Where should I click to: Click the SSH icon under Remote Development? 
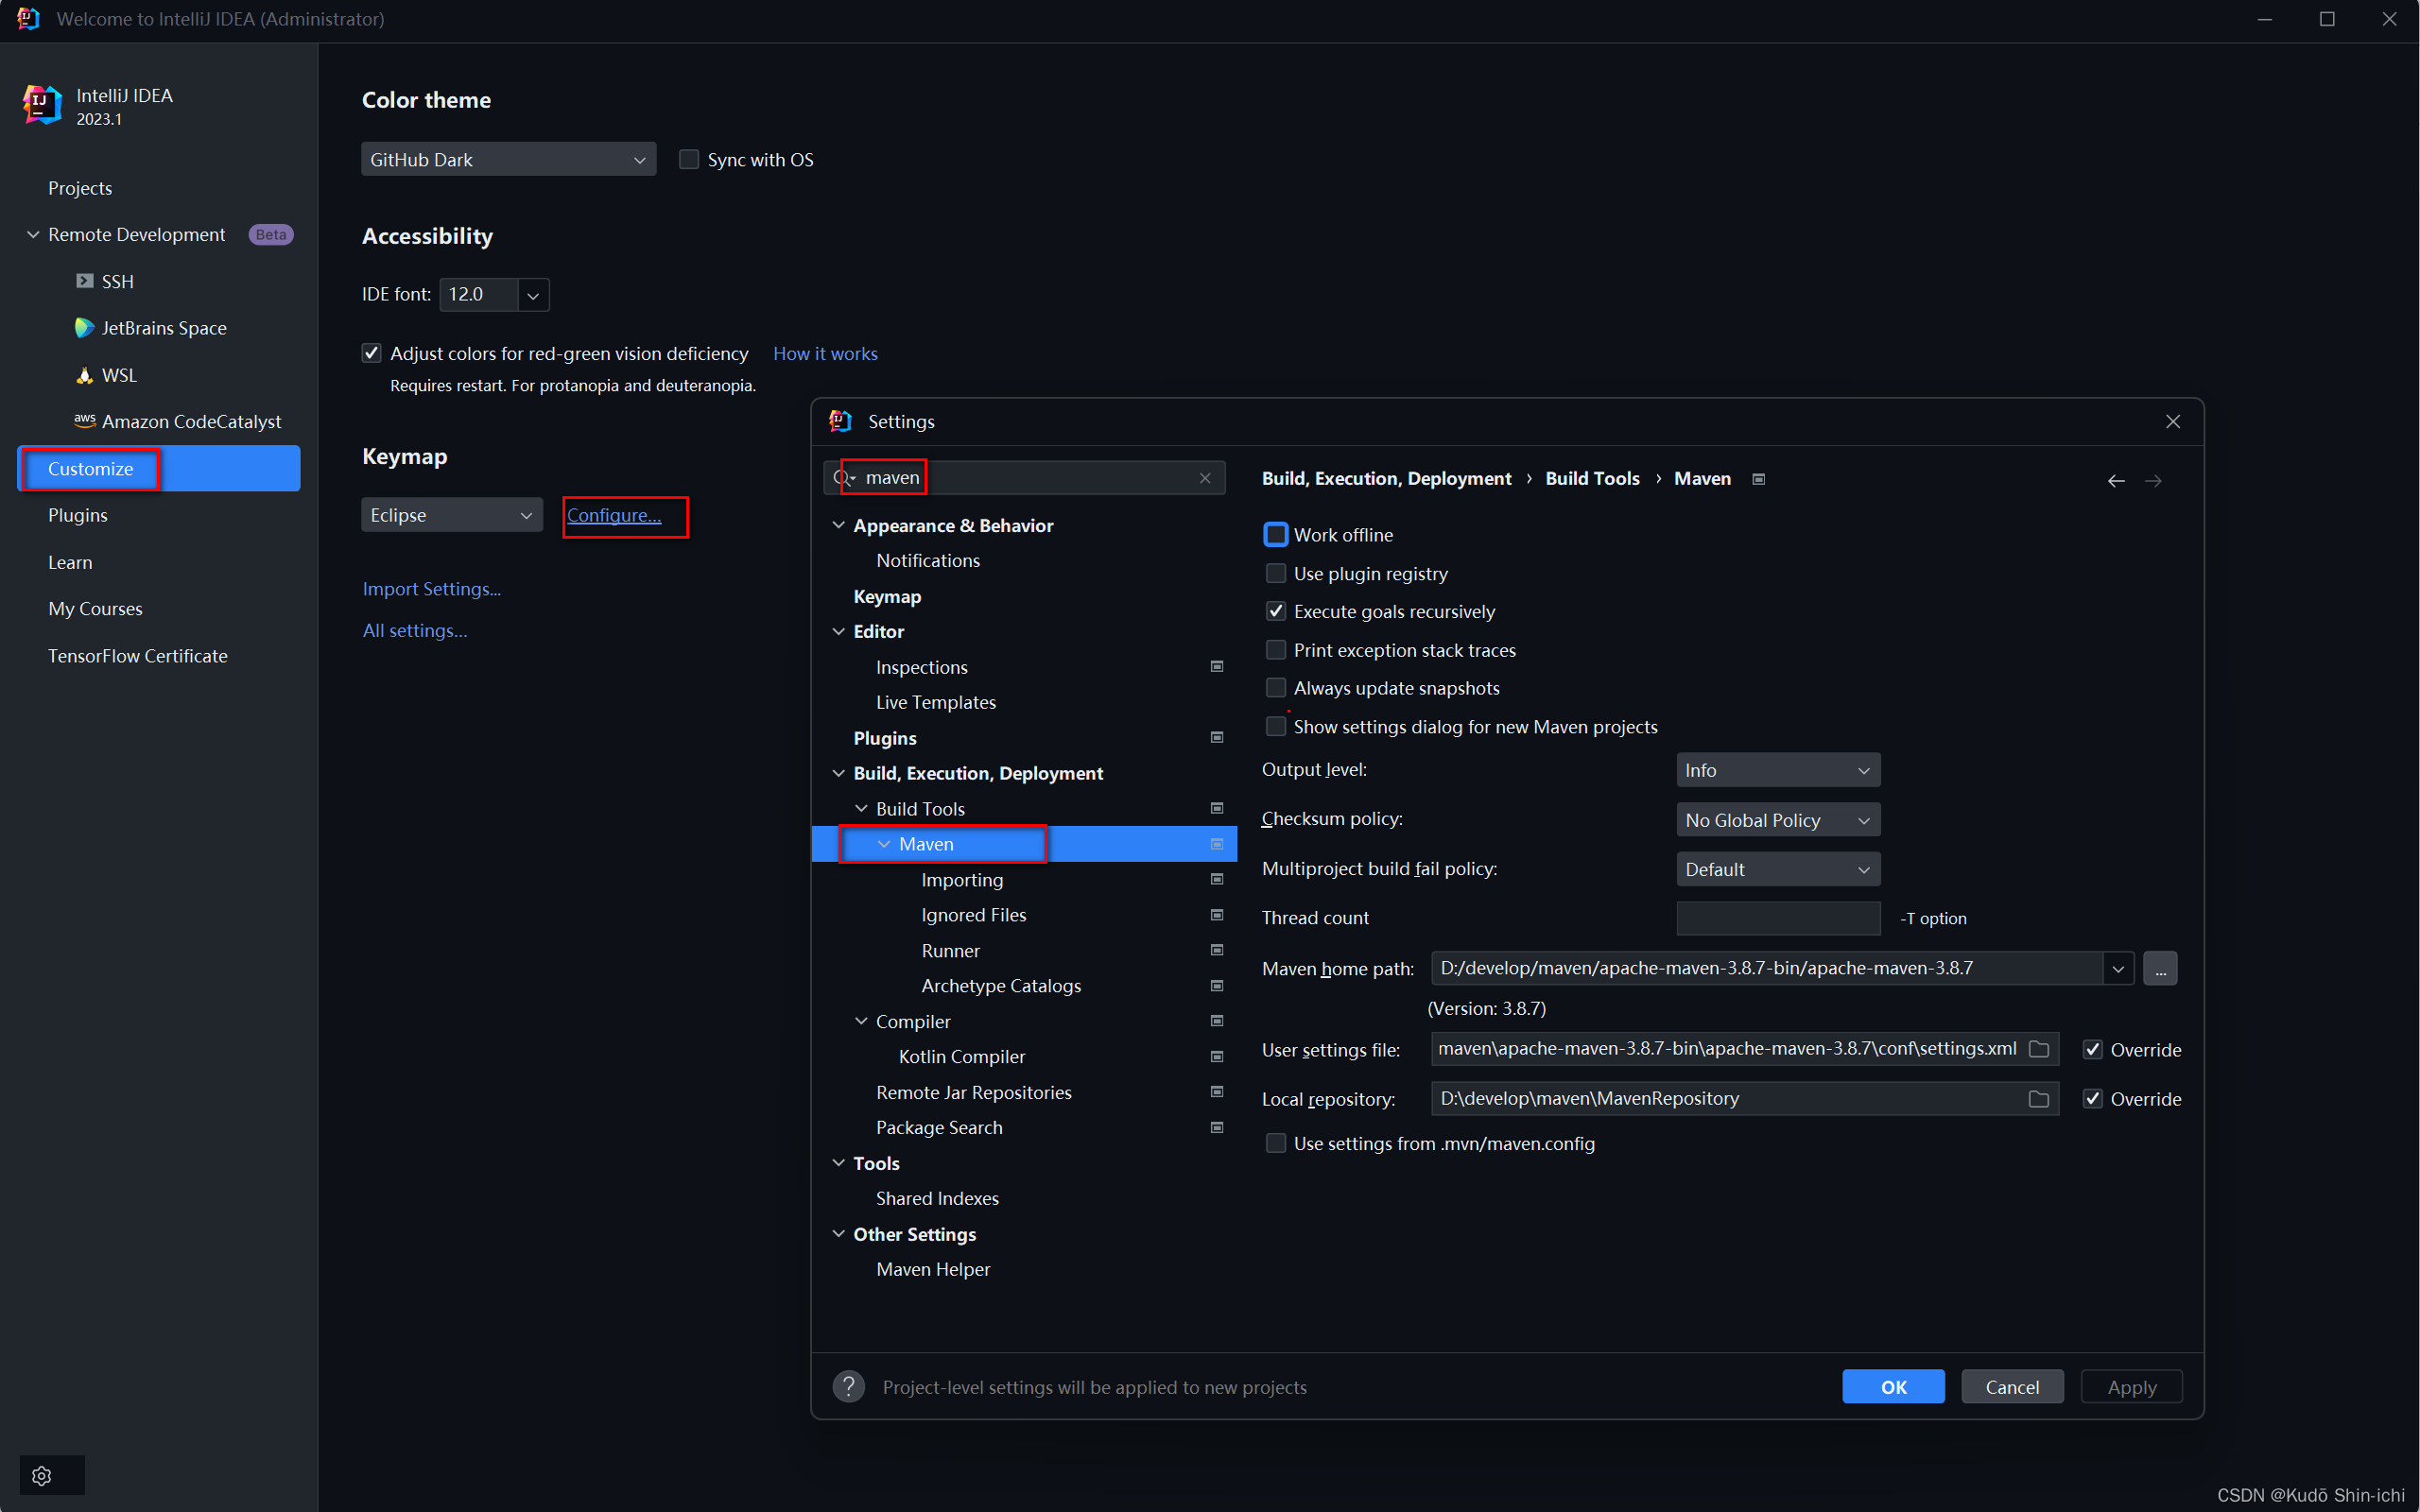pyautogui.click(x=85, y=281)
